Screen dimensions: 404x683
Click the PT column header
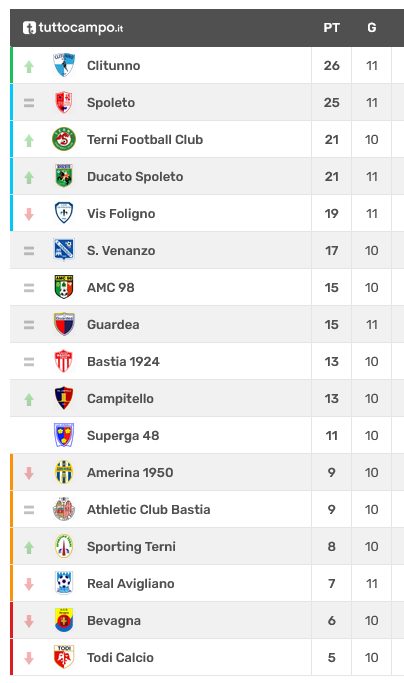331,28
